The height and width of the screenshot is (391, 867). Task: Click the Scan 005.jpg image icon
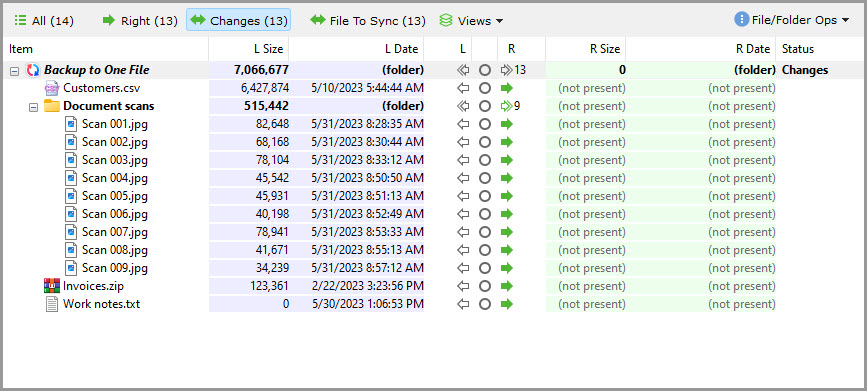(71, 196)
